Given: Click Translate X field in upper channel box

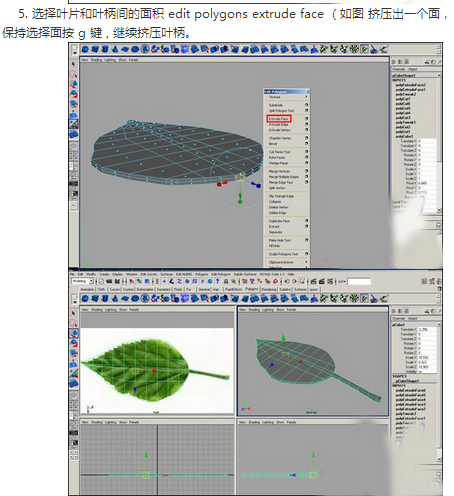Looking at the screenshot, I should coord(426,141).
